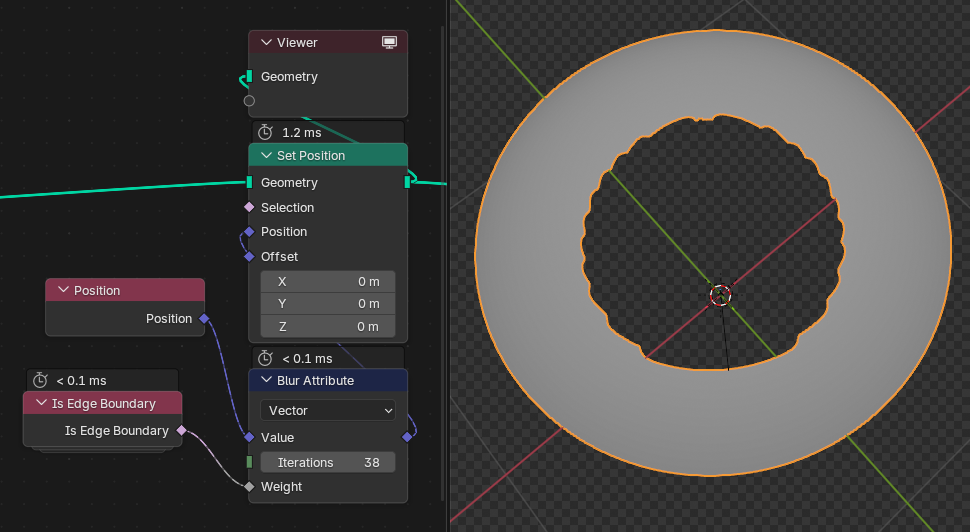Viewport: 970px width, 532px height.
Task: Click the 1.2 ms timing label
Action: click(301, 132)
